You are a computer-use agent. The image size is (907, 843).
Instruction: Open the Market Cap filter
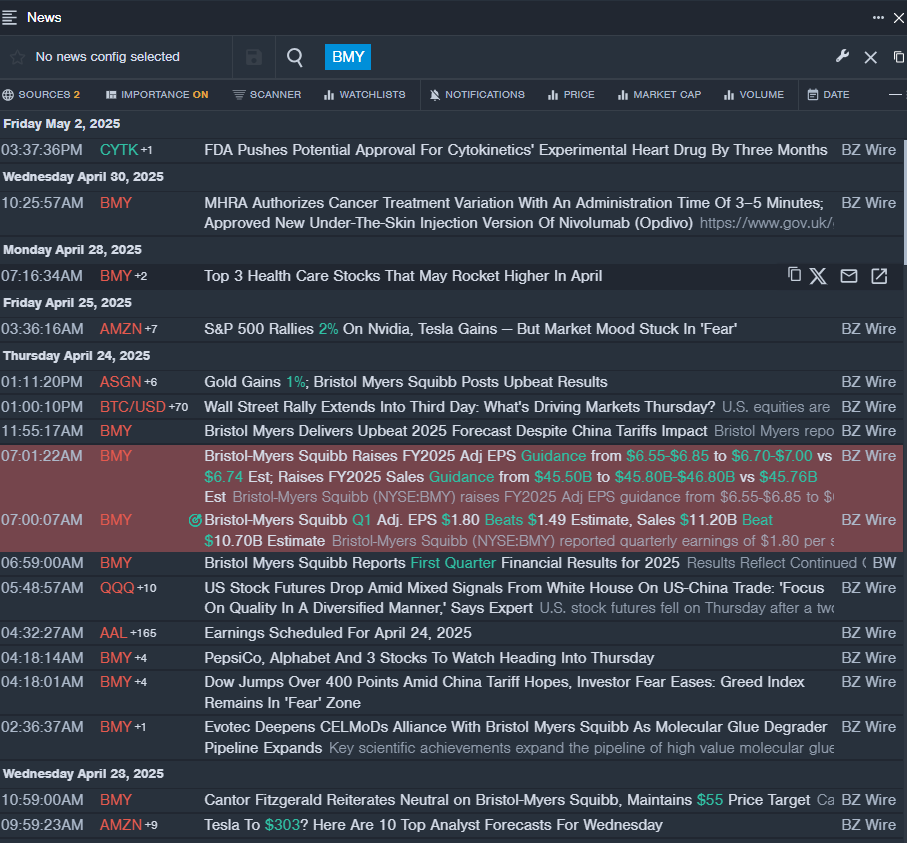point(659,94)
